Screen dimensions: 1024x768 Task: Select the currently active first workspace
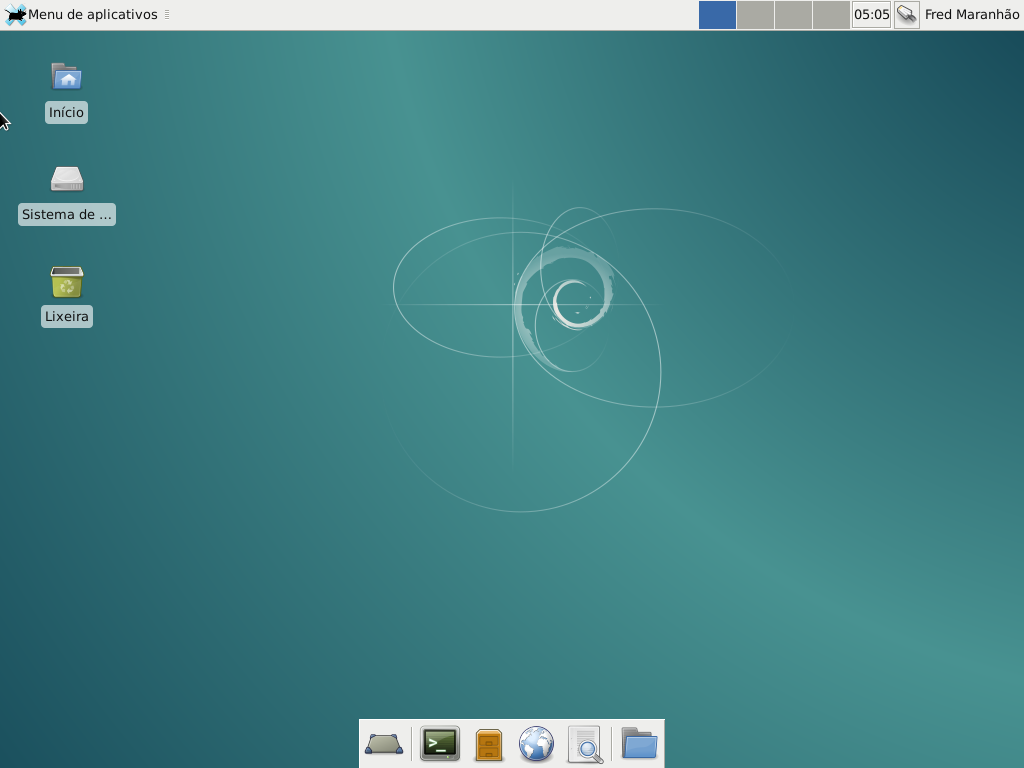[x=717, y=15]
